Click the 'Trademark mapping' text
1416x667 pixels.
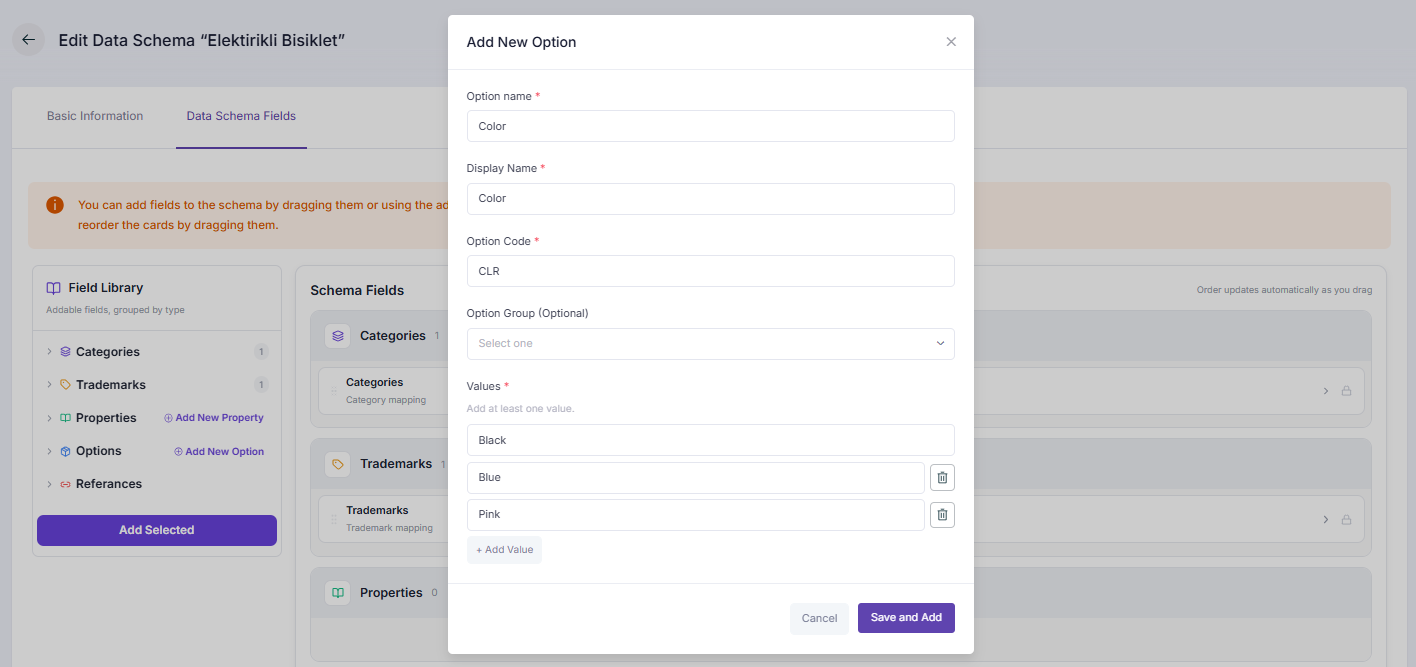coord(389,528)
